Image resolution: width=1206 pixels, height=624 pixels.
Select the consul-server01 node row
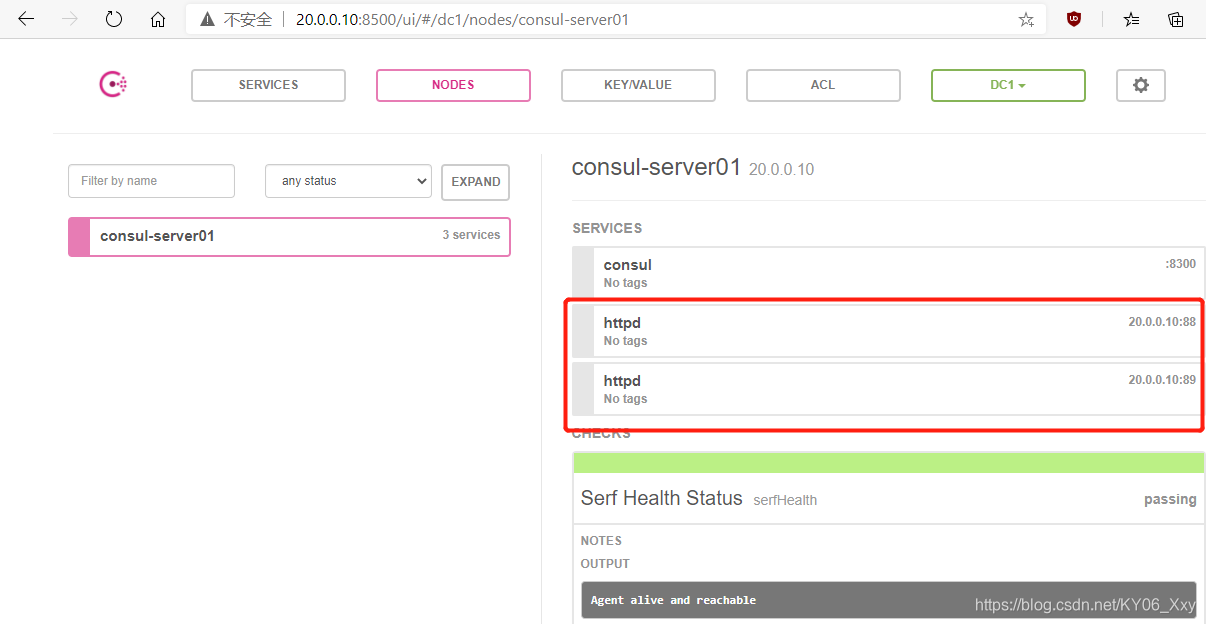click(x=289, y=237)
